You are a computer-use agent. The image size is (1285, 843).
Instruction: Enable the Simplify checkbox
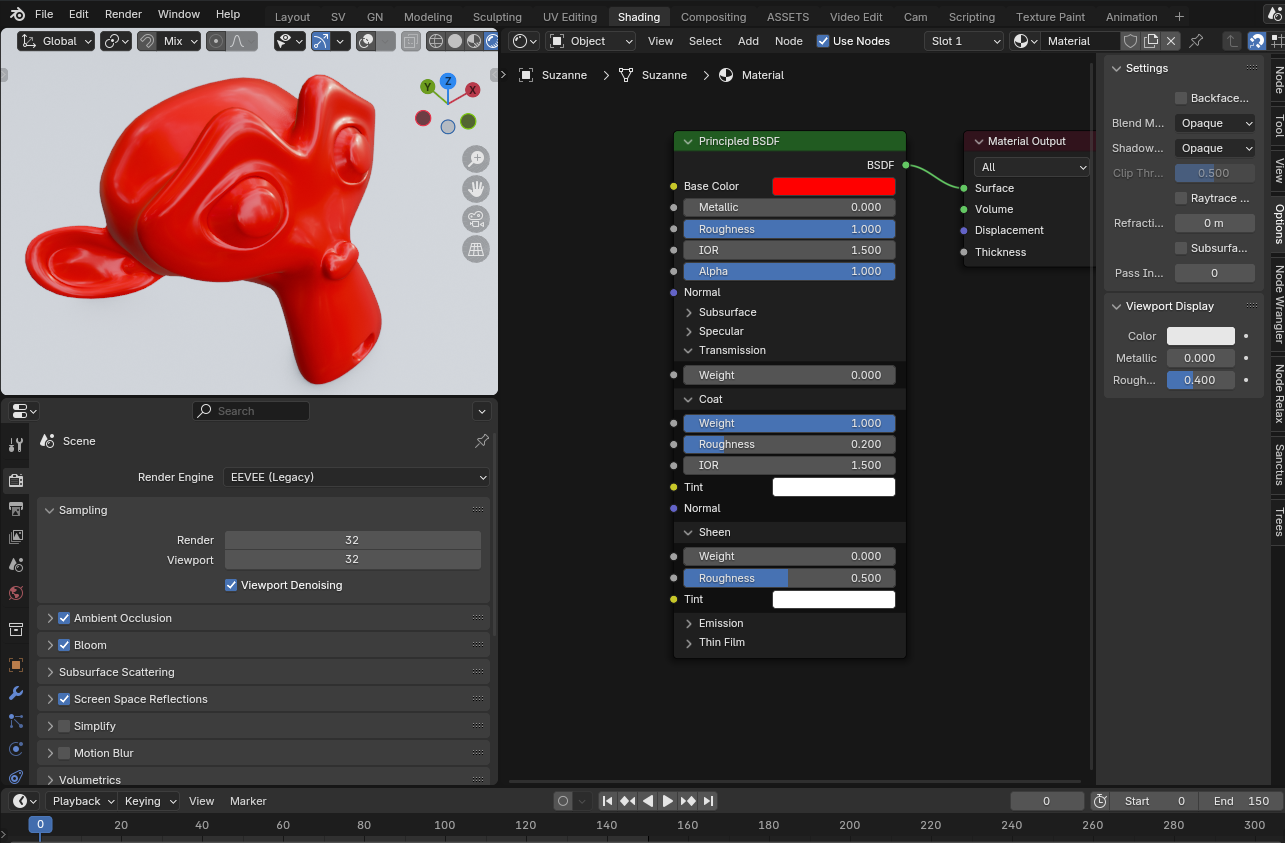click(64, 726)
